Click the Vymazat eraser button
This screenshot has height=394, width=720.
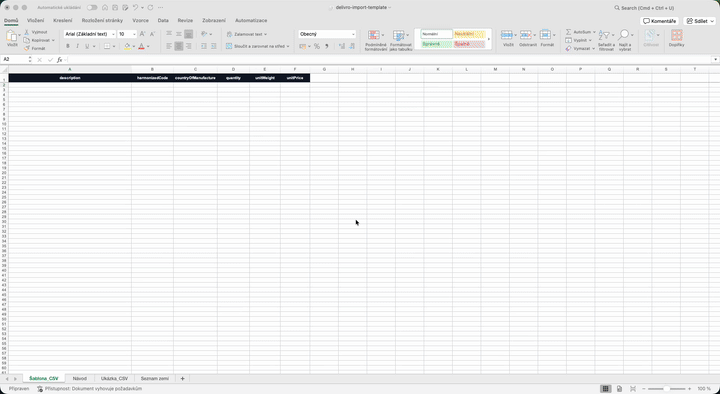pyautogui.click(x=579, y=48)
